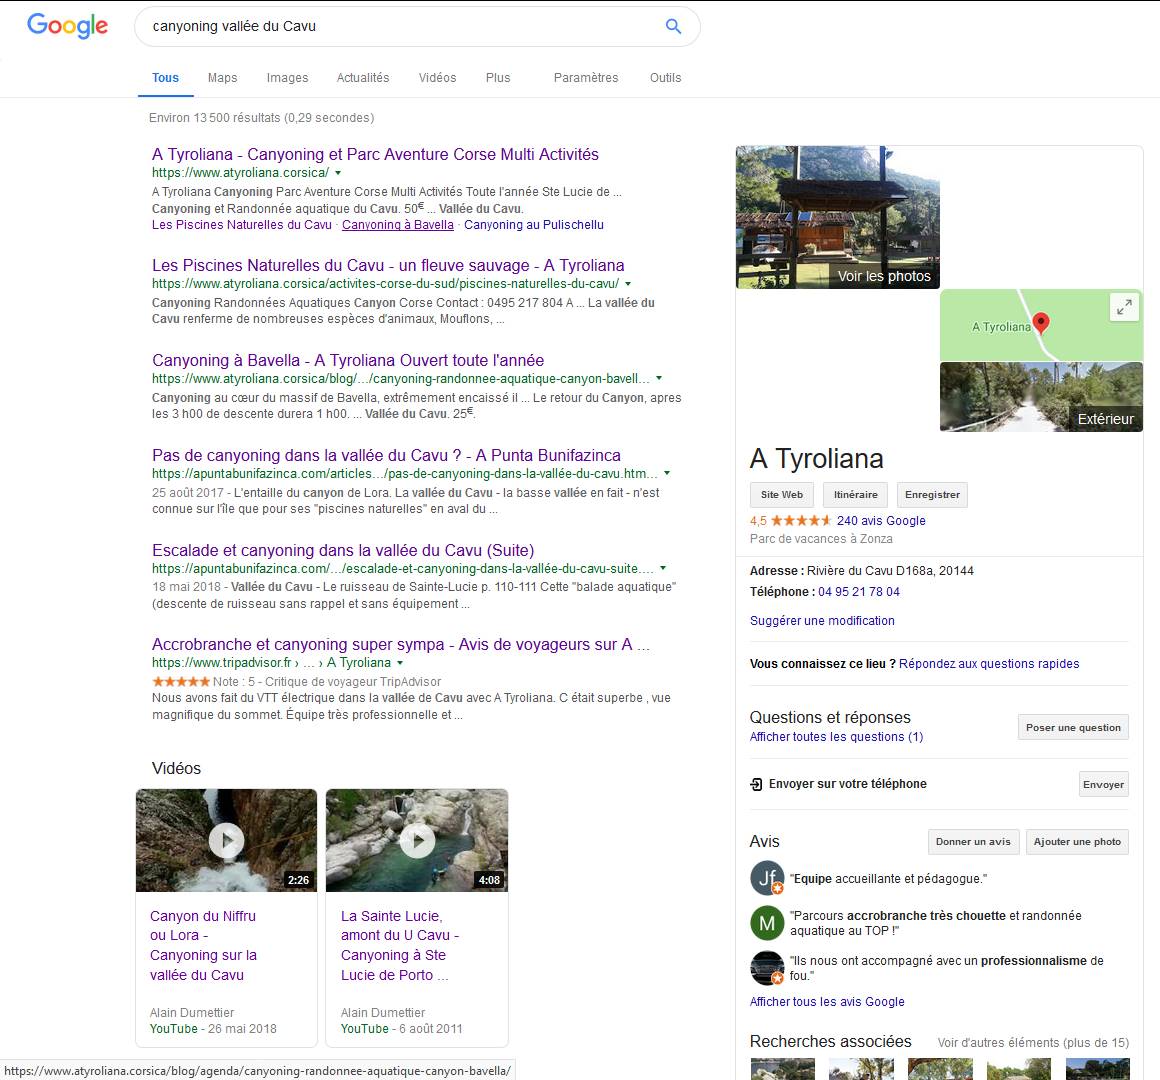This screenshot has width=1160, height=1080.
Task: Click the Jf reviewer avatar
Action: 767,878
